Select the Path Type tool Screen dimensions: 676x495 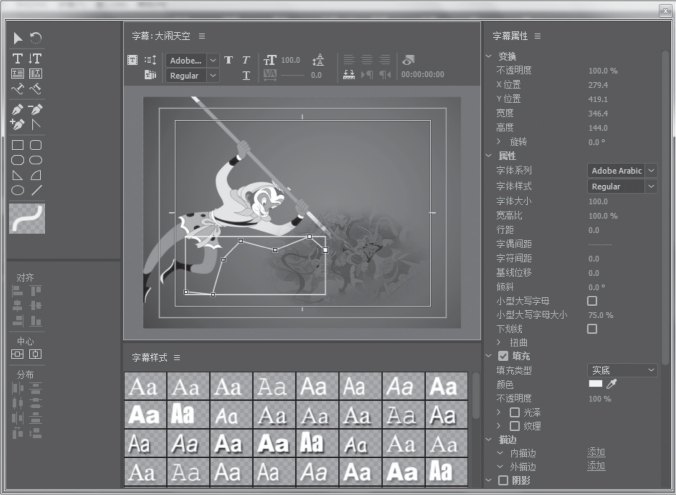click(18, 89)
